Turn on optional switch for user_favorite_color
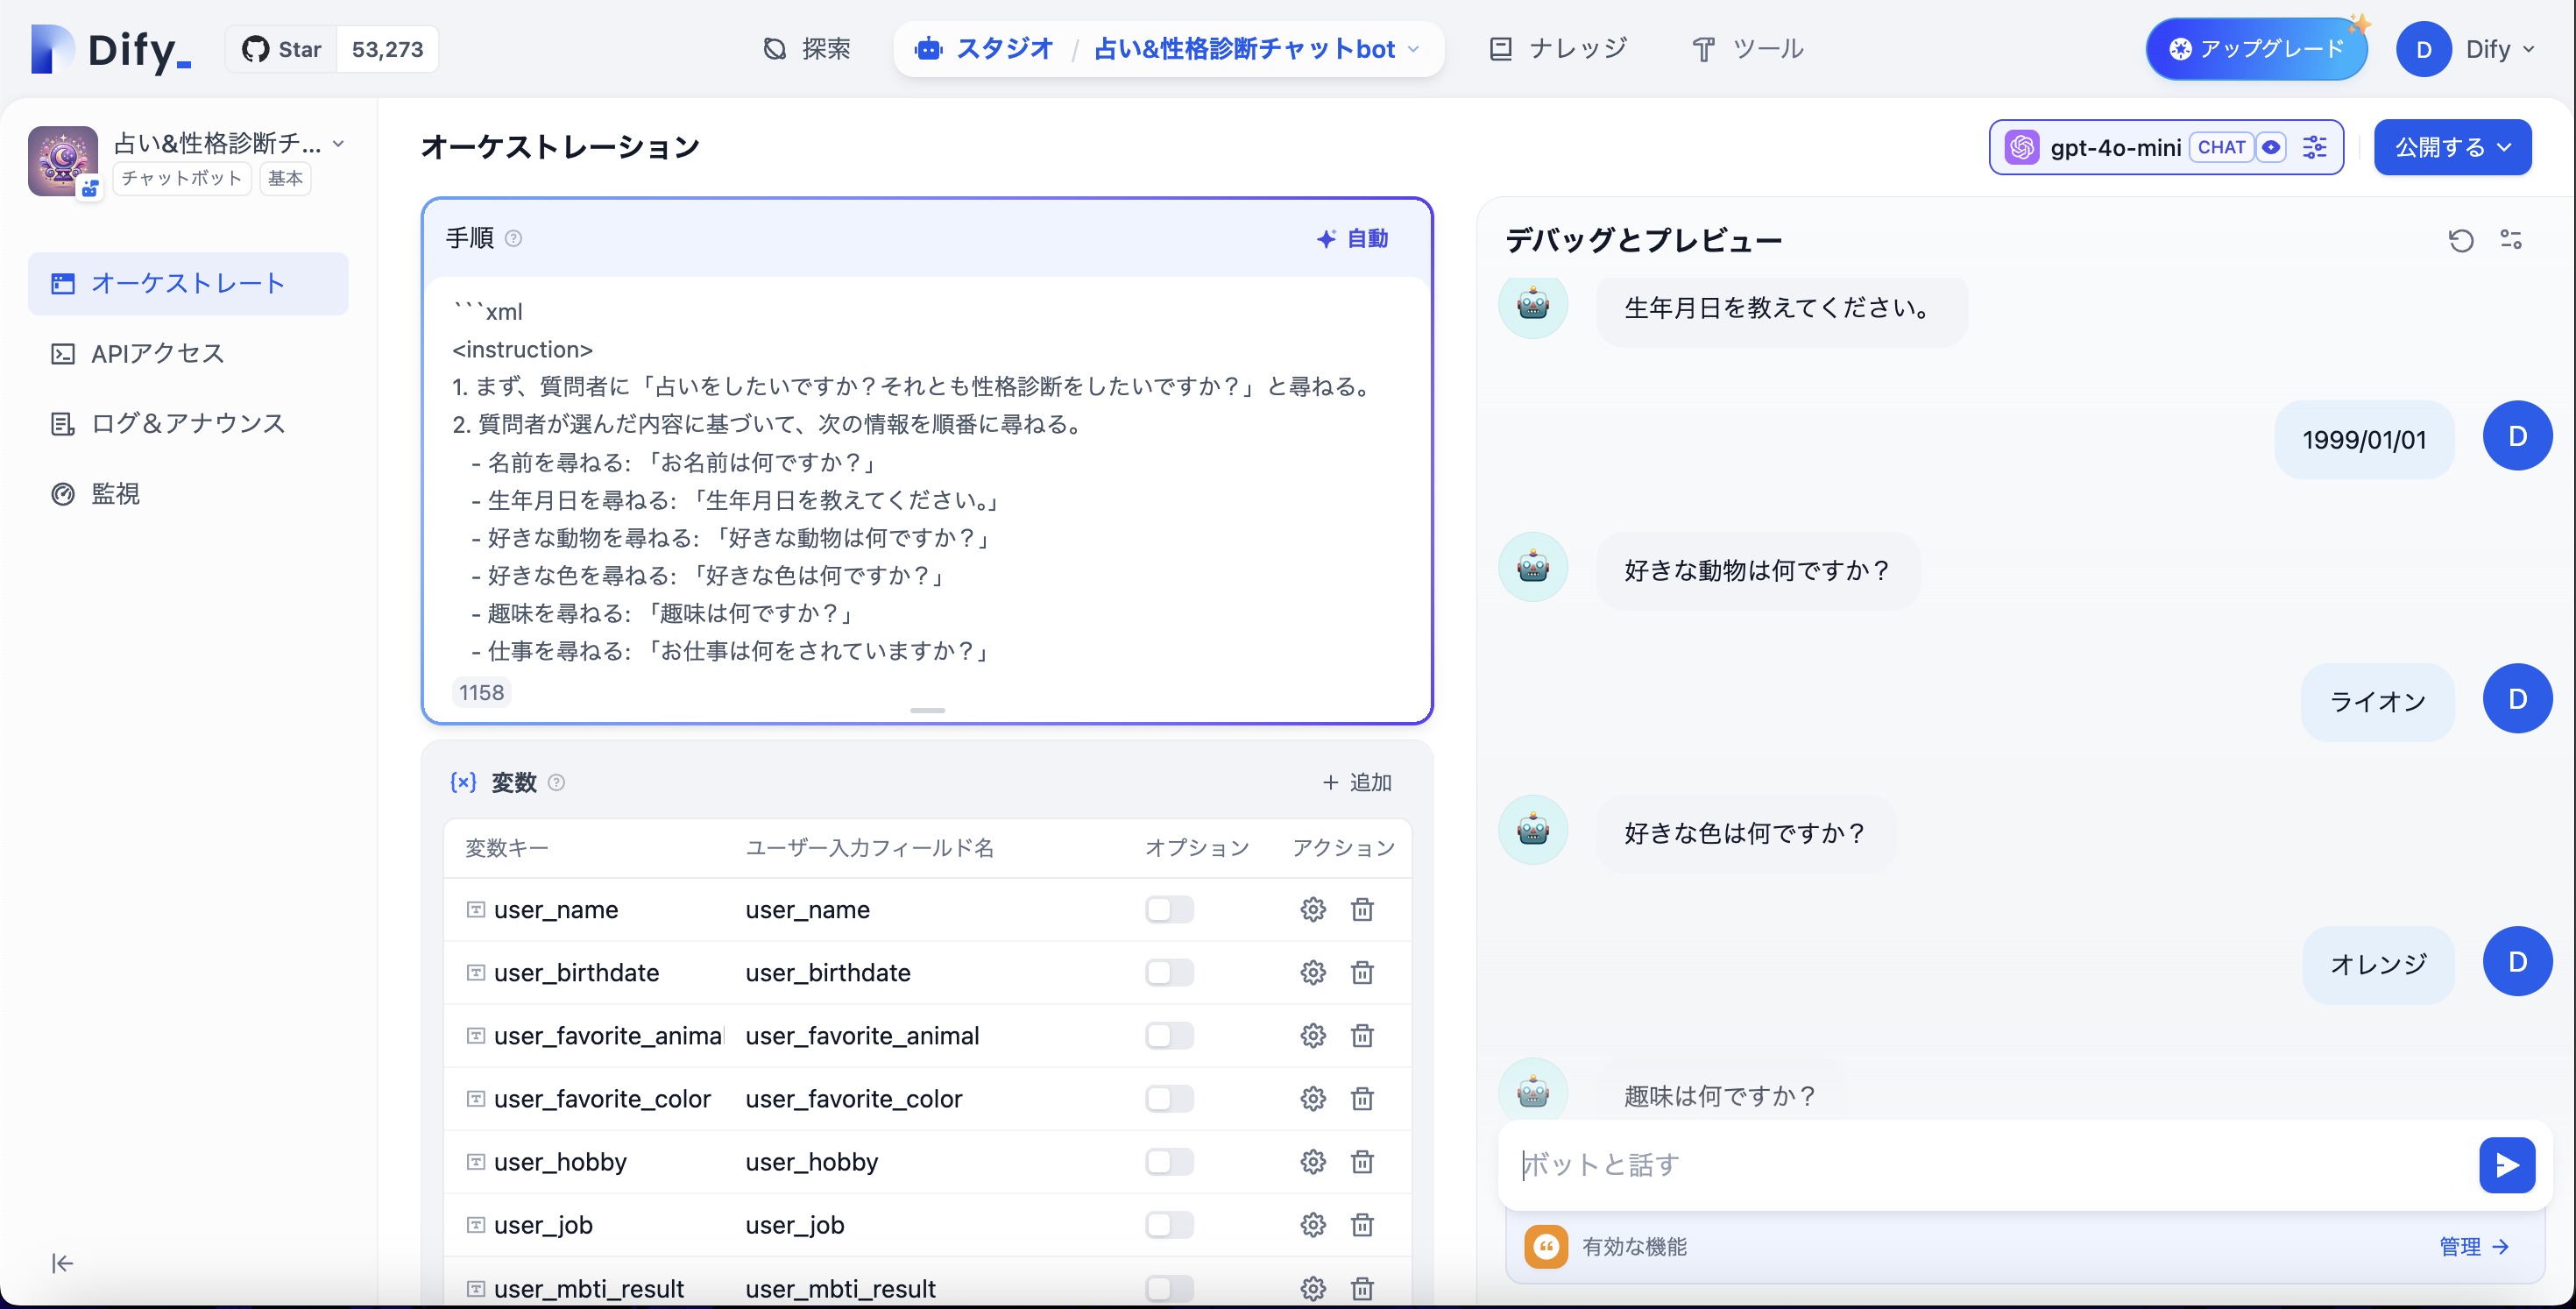The width and height of the screenshot is (2576, 1309). coord(1169,1098)
